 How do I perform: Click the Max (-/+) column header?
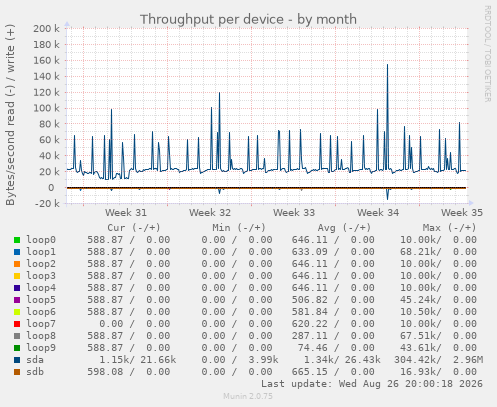tap(450, 228)
